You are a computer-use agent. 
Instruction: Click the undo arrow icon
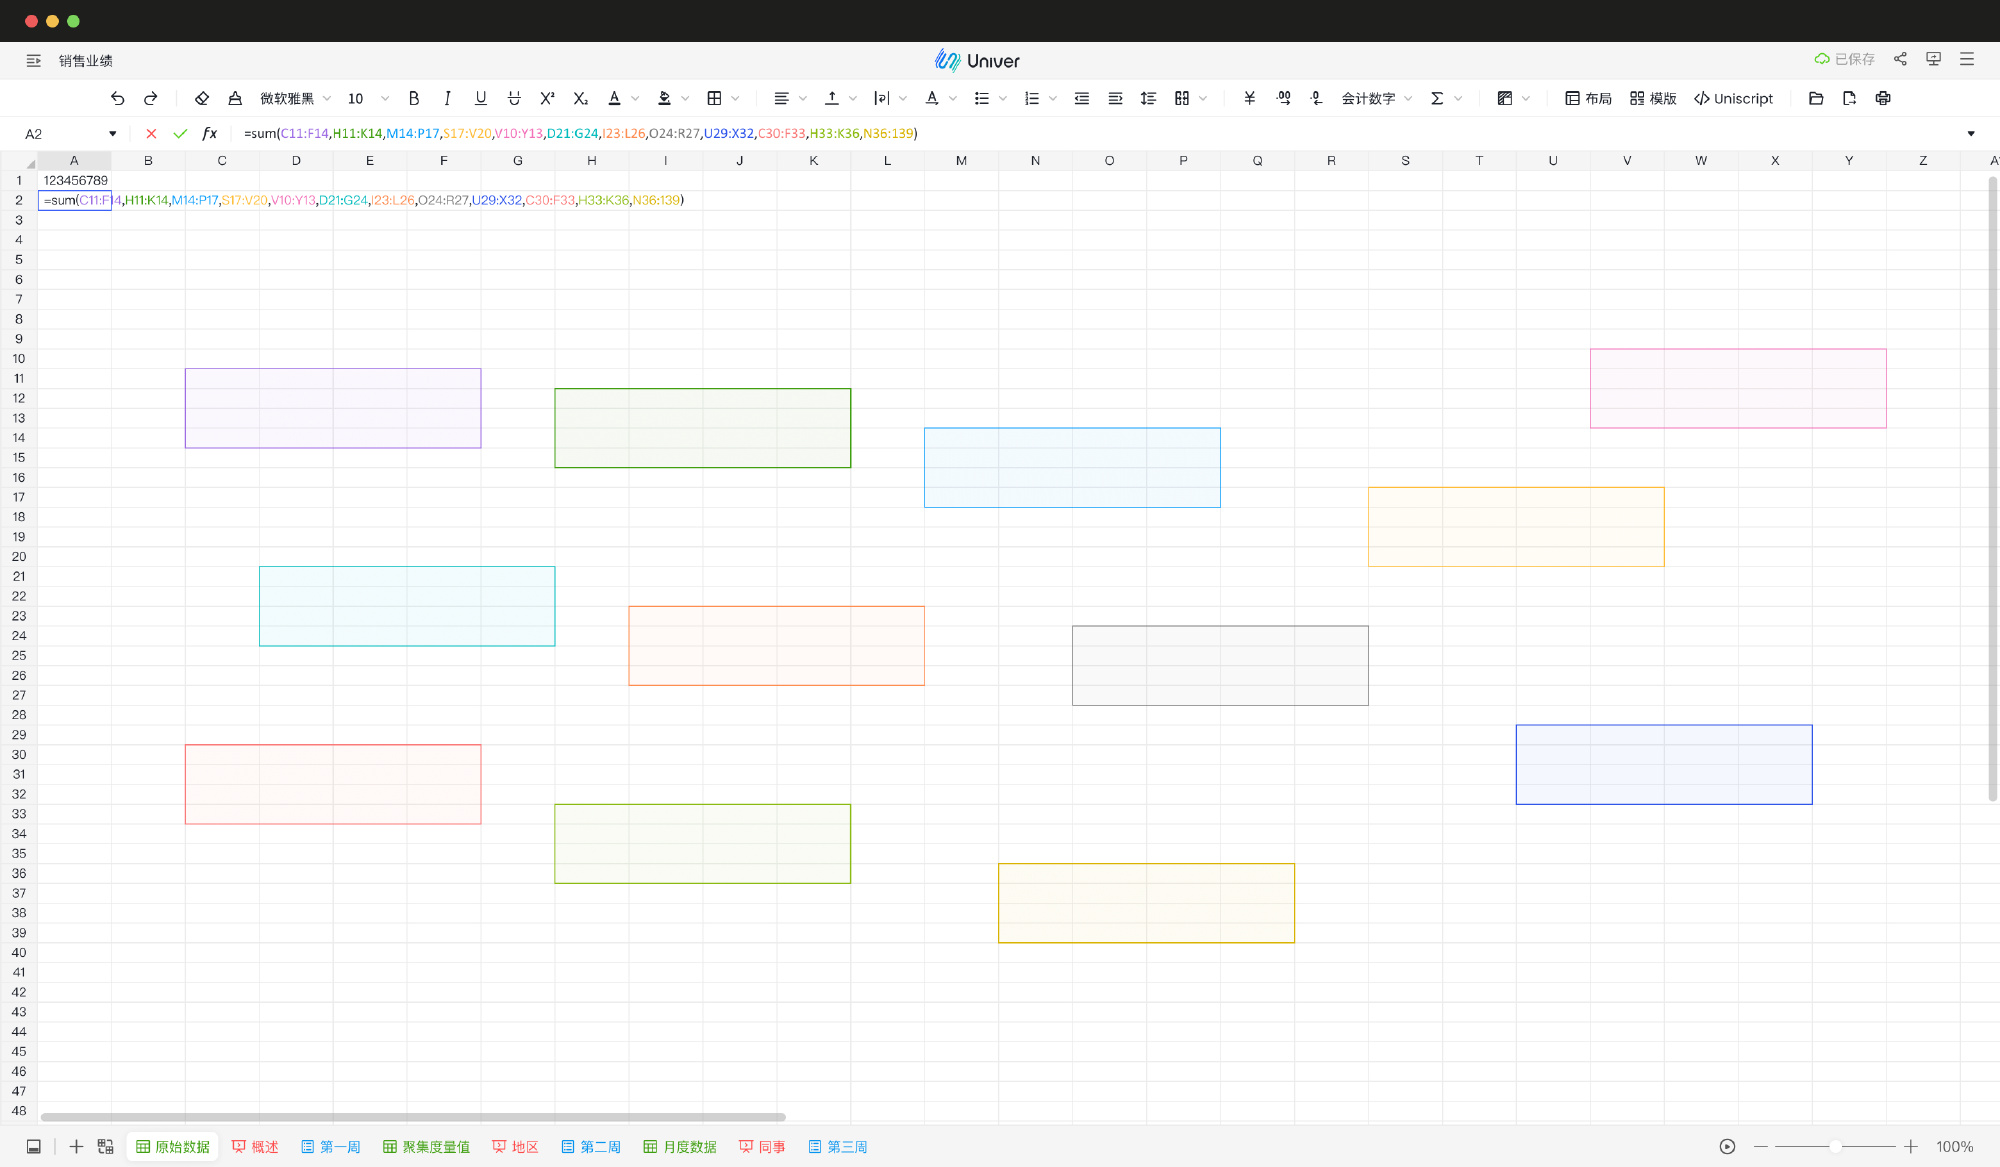point(117,98)
